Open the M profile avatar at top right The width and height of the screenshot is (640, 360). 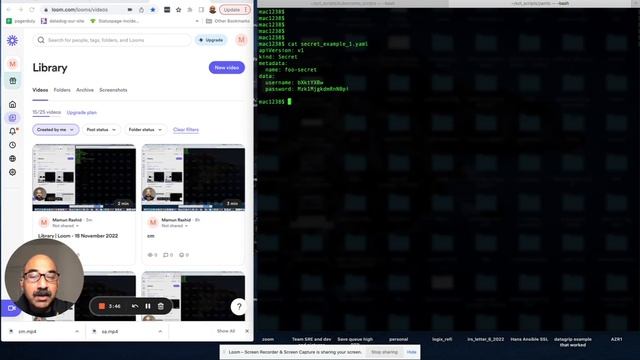tap(241, 40)
